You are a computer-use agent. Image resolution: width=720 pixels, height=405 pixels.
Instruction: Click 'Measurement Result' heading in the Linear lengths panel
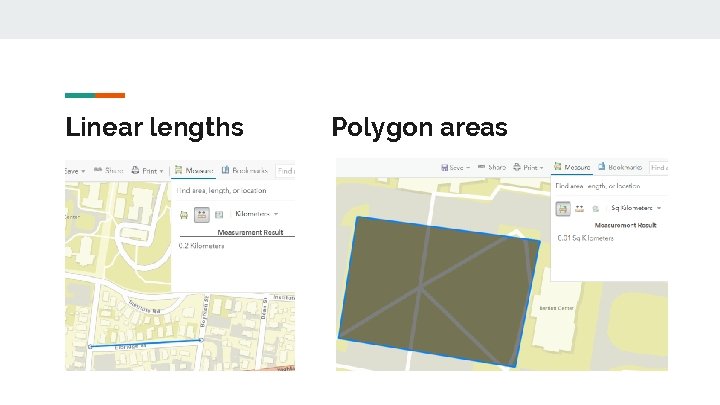click(250, 232)
